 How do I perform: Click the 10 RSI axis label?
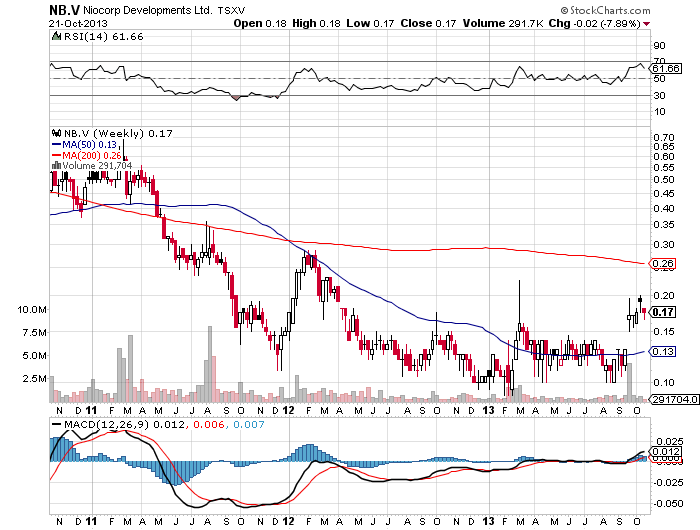pyautogui.click(x=659, y=112)
